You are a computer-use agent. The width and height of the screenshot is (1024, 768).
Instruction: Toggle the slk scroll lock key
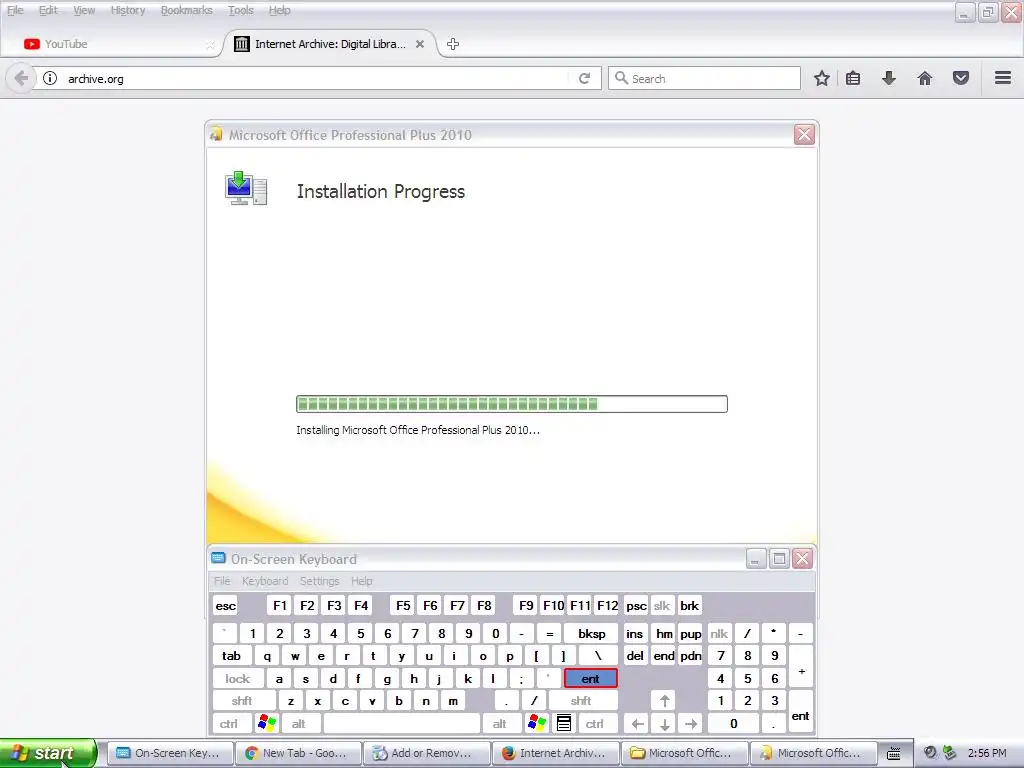(x=662, y=606)
